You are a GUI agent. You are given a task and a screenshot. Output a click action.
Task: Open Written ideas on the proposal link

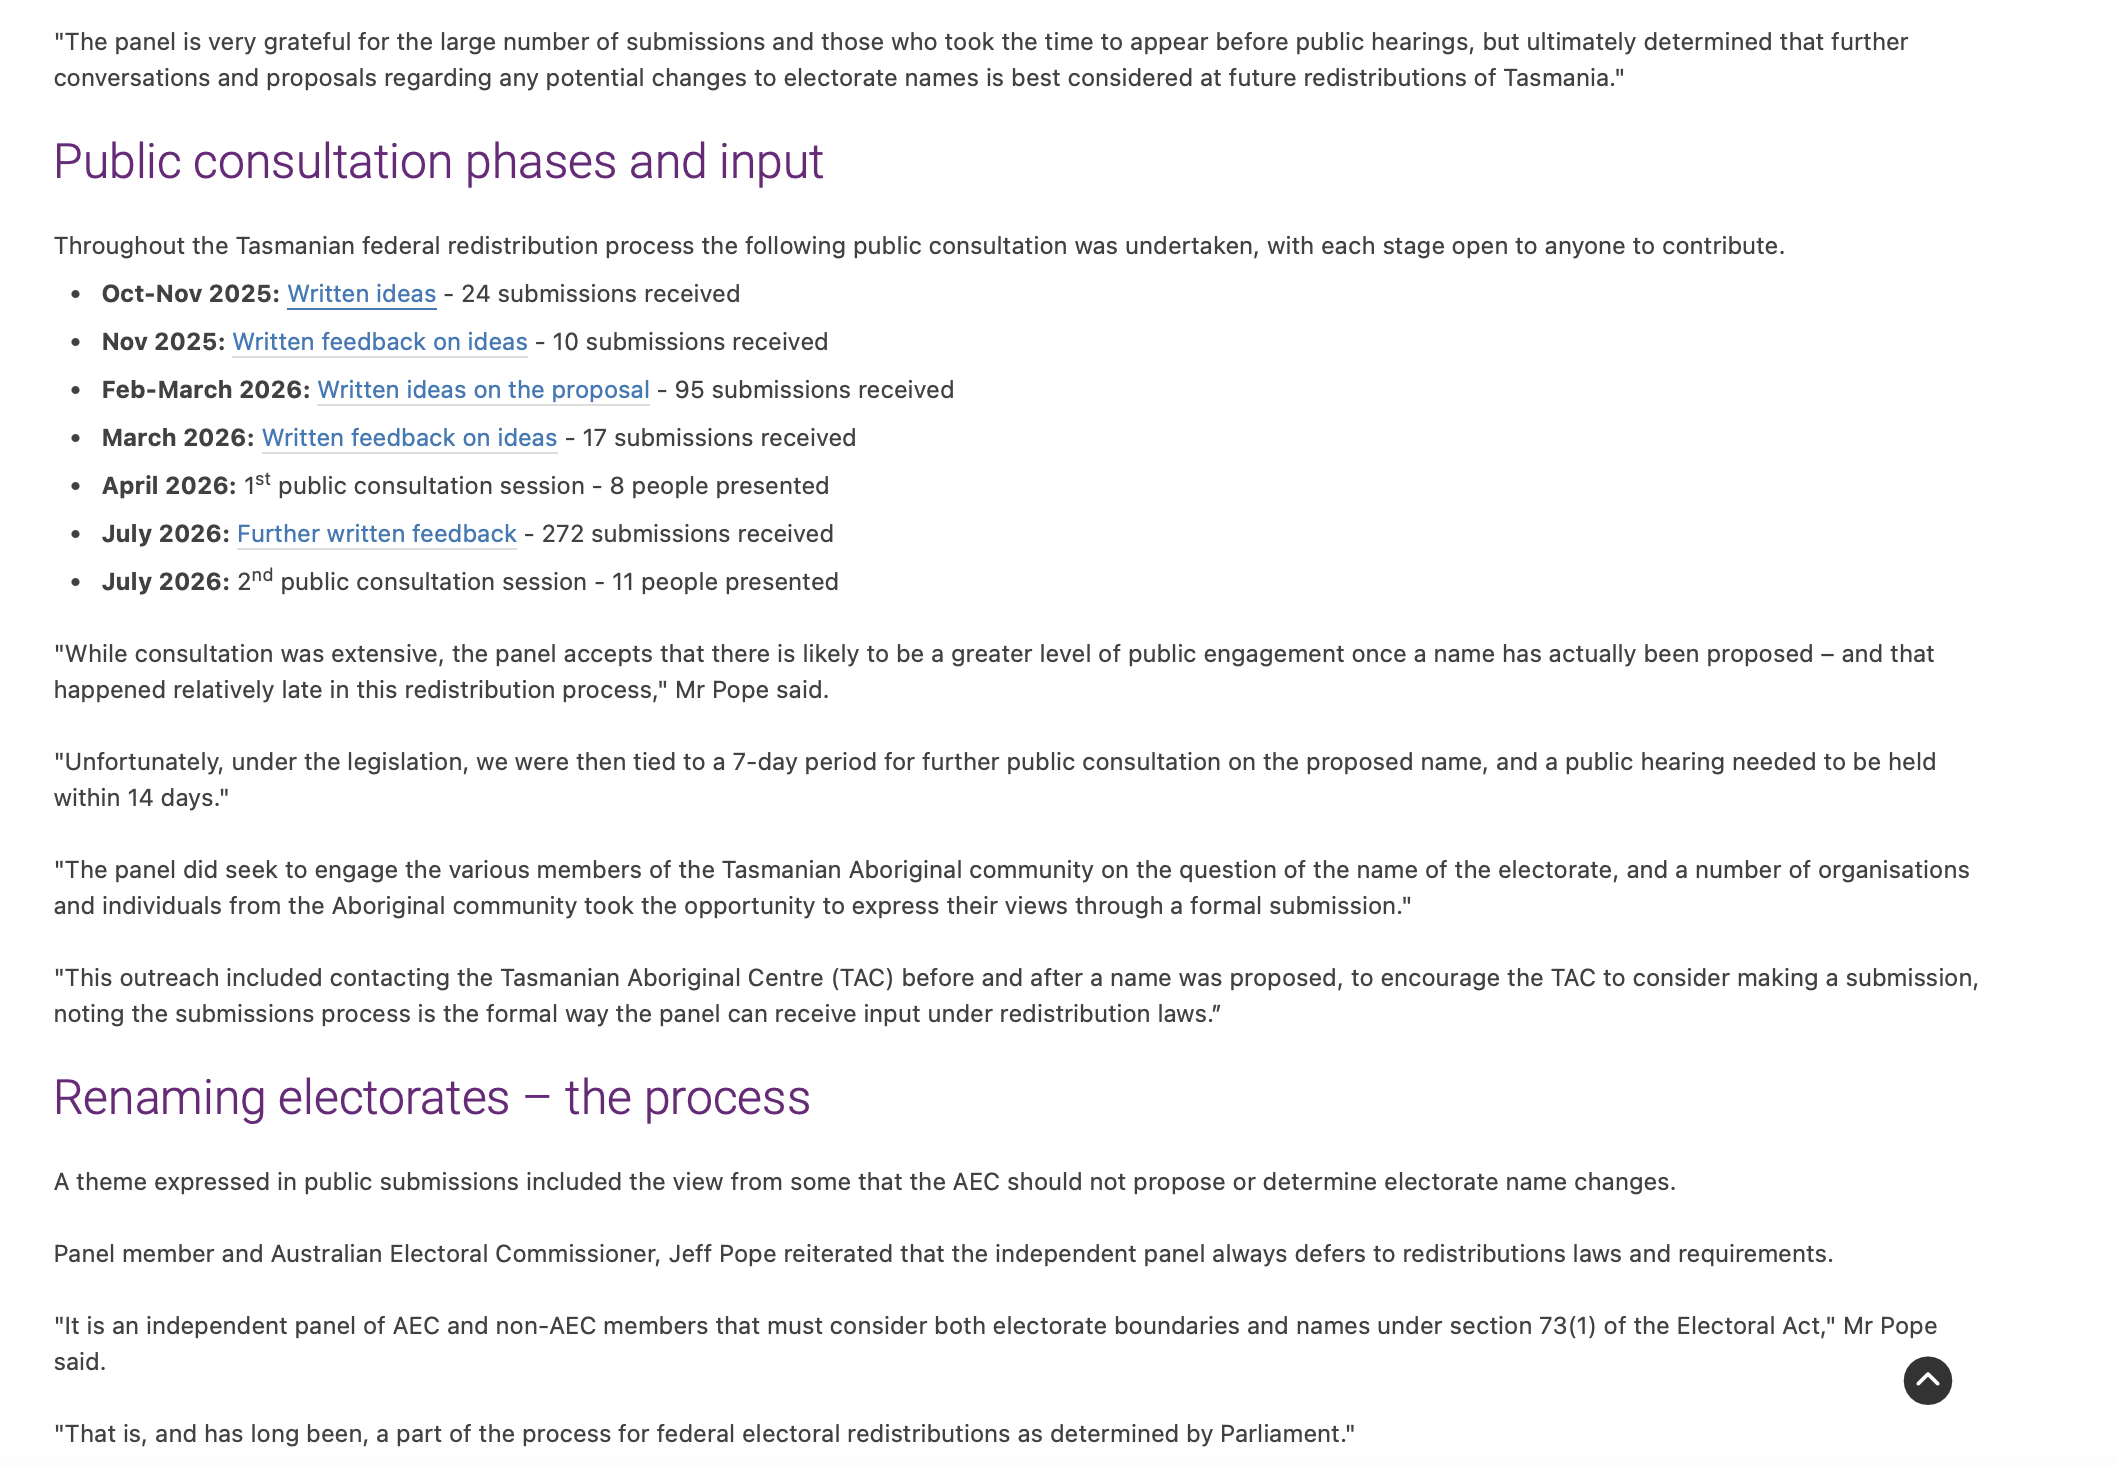coord(483,390)
